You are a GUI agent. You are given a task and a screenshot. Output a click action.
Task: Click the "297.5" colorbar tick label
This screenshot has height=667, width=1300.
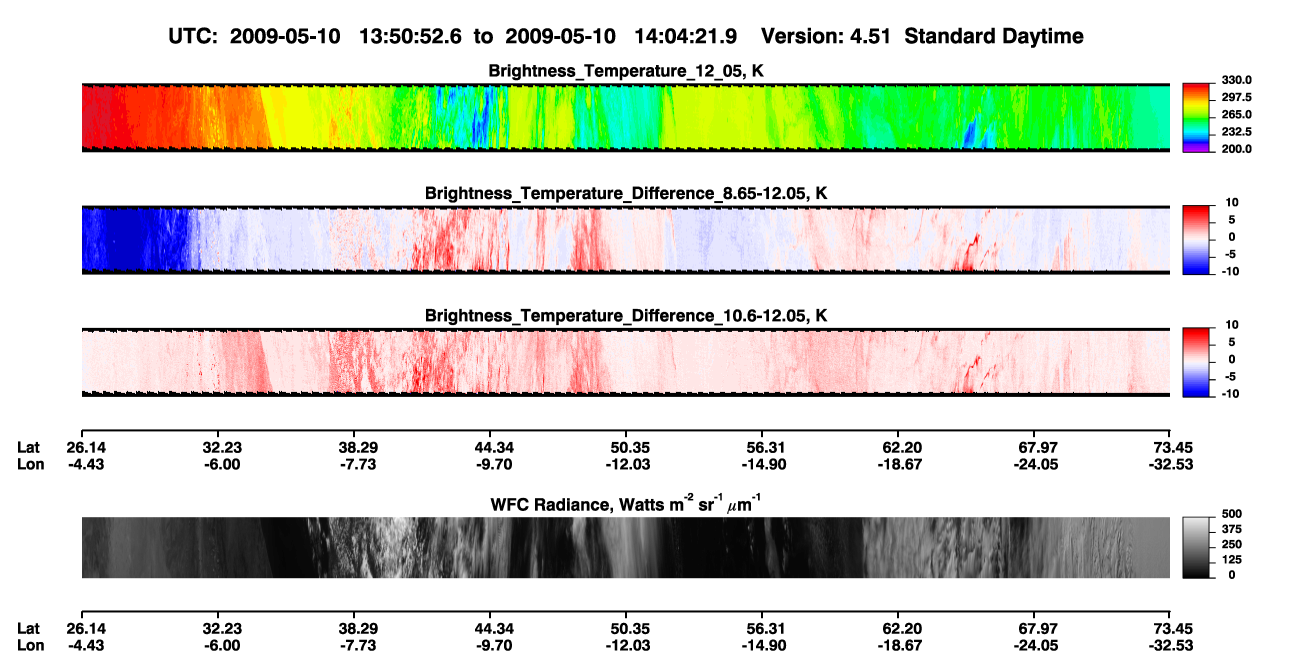tap(1236, 97)
